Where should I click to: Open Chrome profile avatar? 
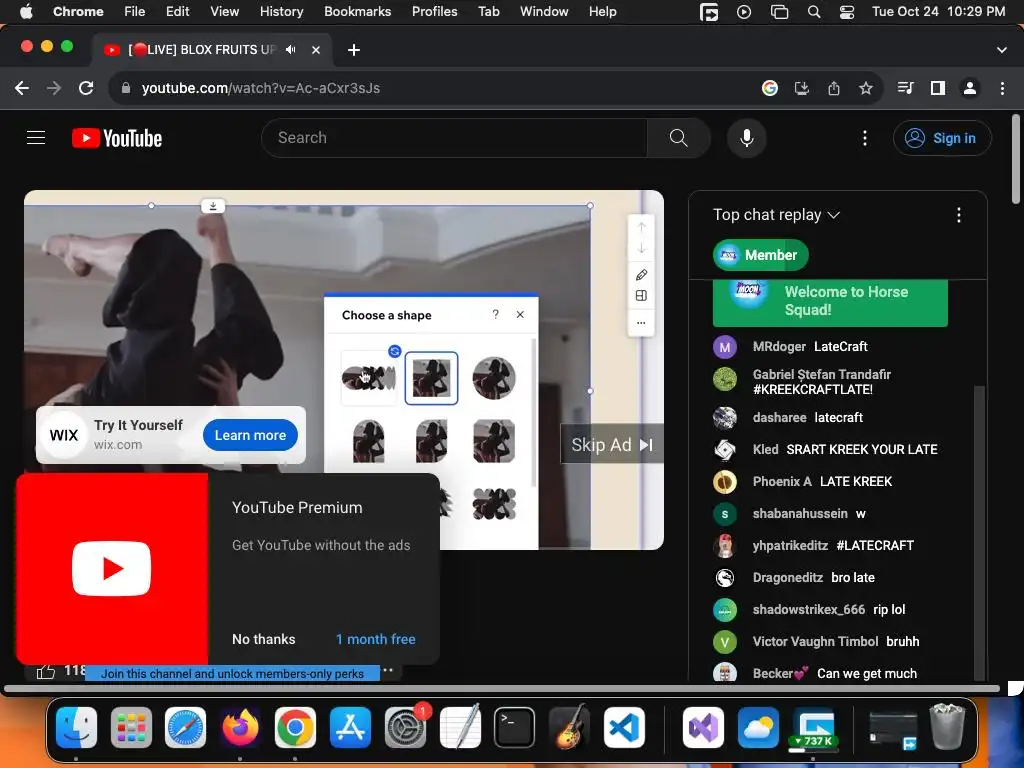pyautogui.click(x=970, y=88)
